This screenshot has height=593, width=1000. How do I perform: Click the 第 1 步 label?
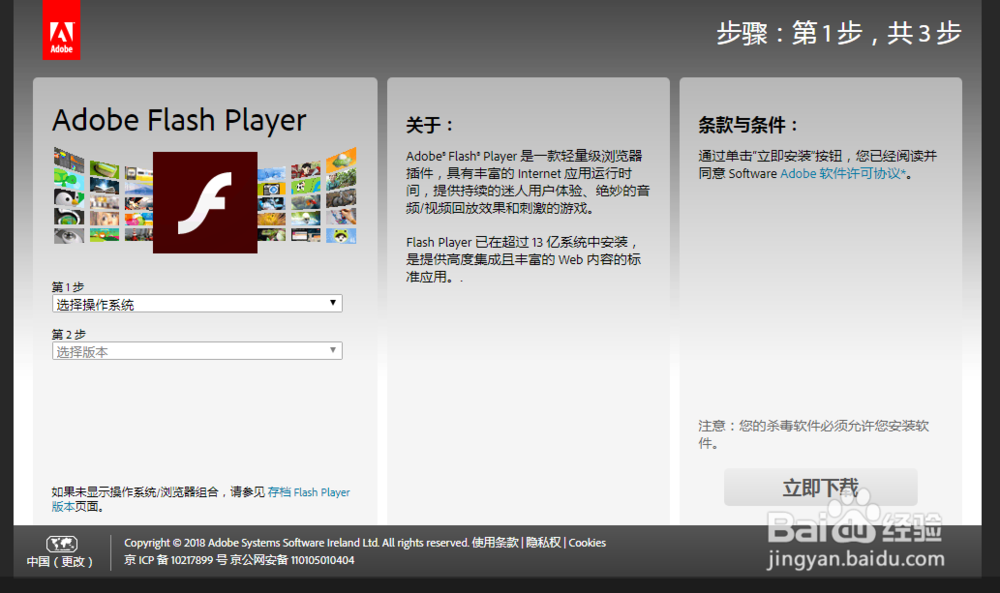[x=68, y=287]
